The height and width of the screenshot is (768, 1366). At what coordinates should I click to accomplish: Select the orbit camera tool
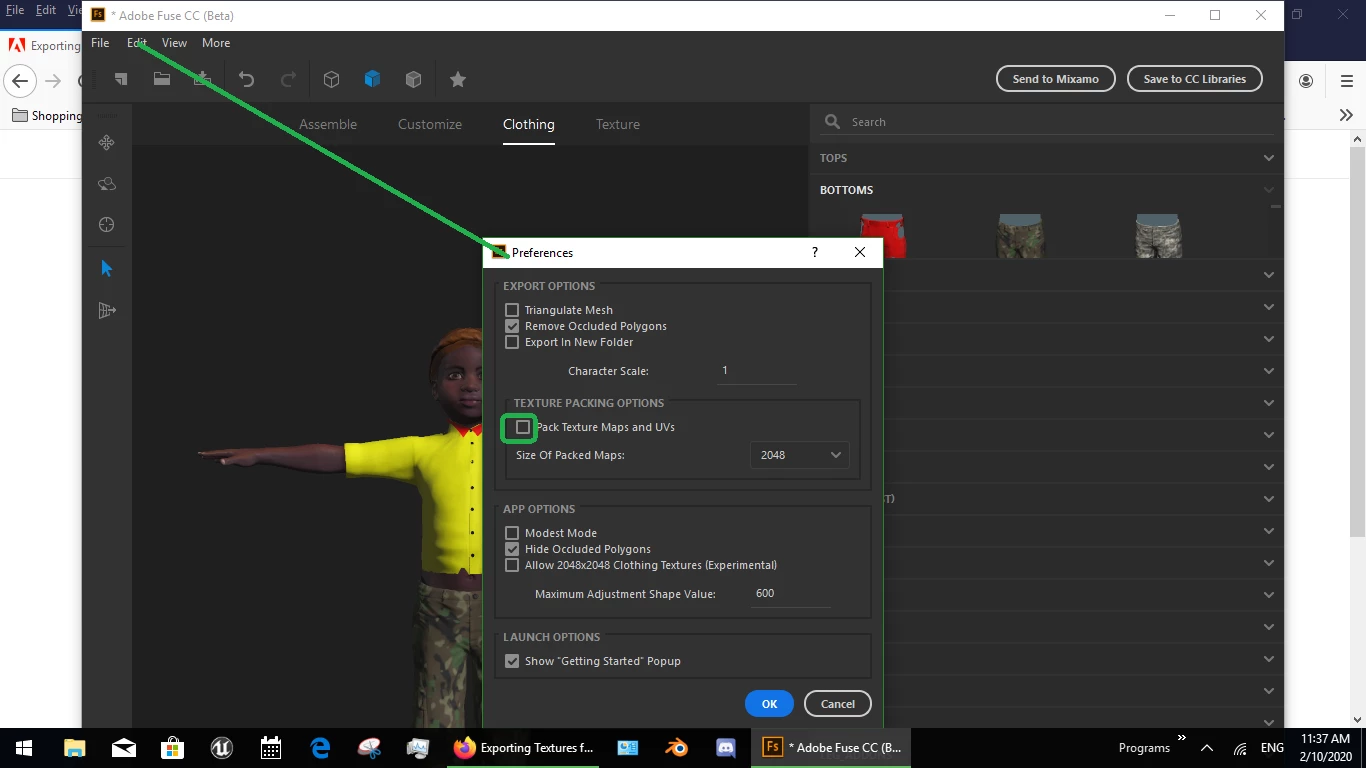[x=107, y=184]
